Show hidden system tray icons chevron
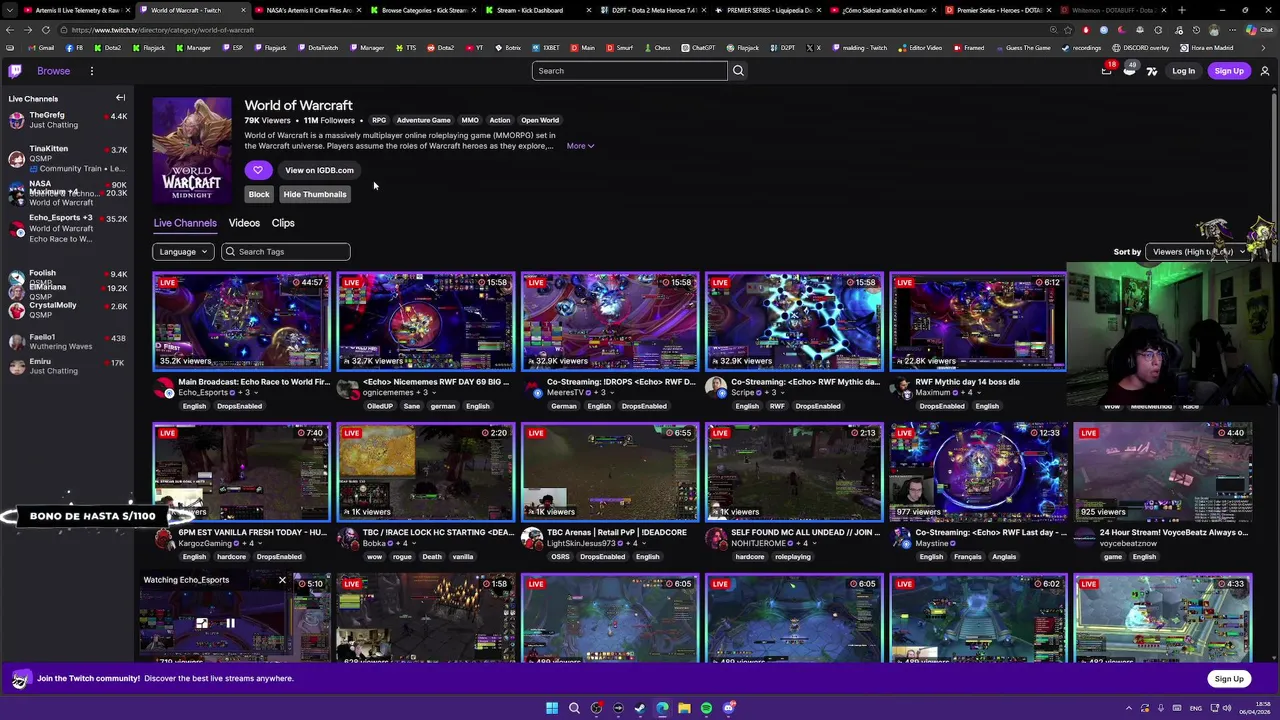The width and height of the screenshot is (1280, 720). pyautogui.click(x=1130, y=708)
